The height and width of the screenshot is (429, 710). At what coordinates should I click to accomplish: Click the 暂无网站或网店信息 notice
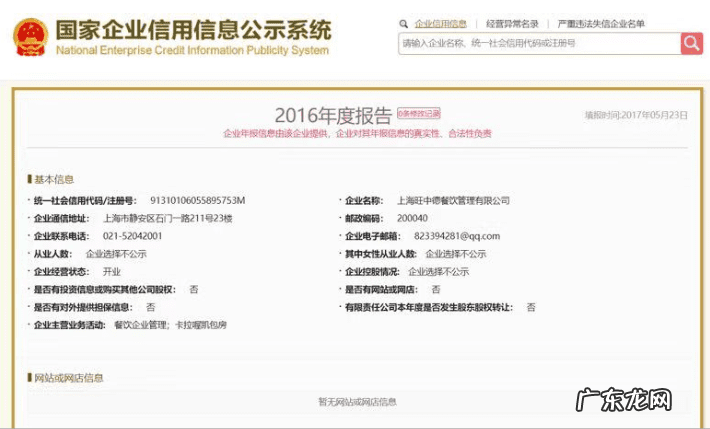click(x=357, y=402)
